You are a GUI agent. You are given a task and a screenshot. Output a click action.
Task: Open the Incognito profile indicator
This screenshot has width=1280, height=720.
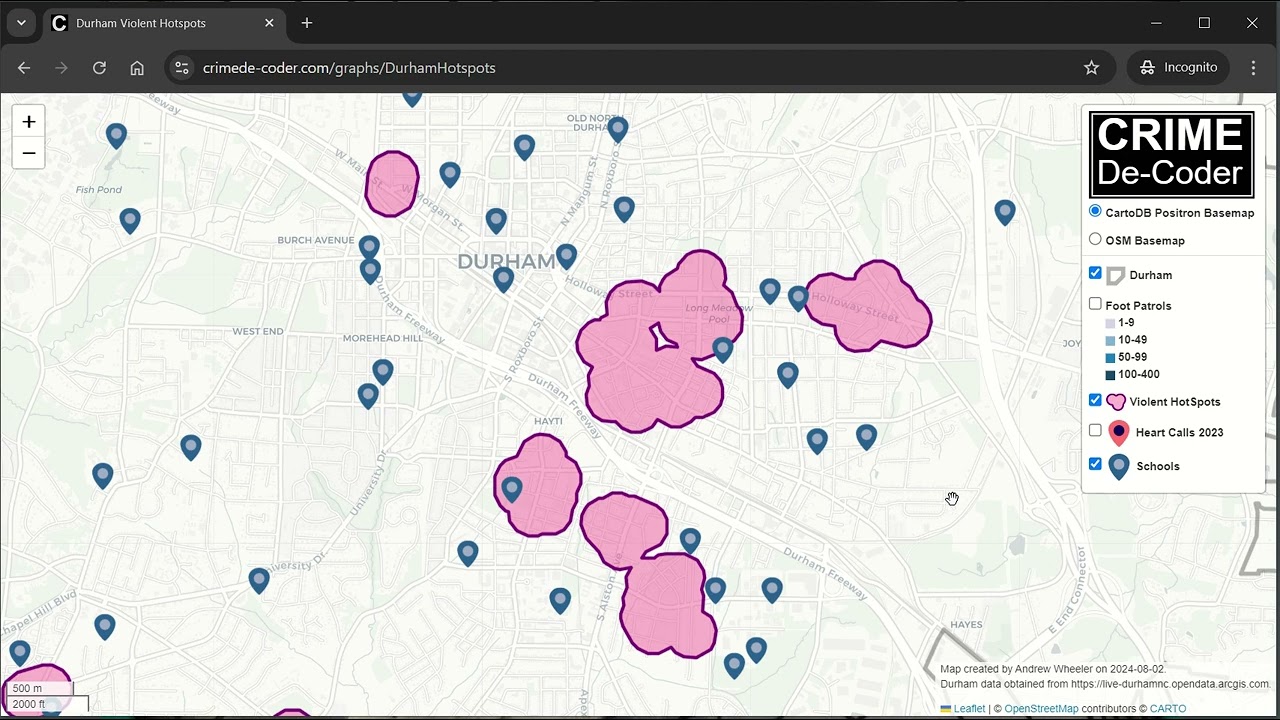pyautogui.click(x=1178, y=68)
